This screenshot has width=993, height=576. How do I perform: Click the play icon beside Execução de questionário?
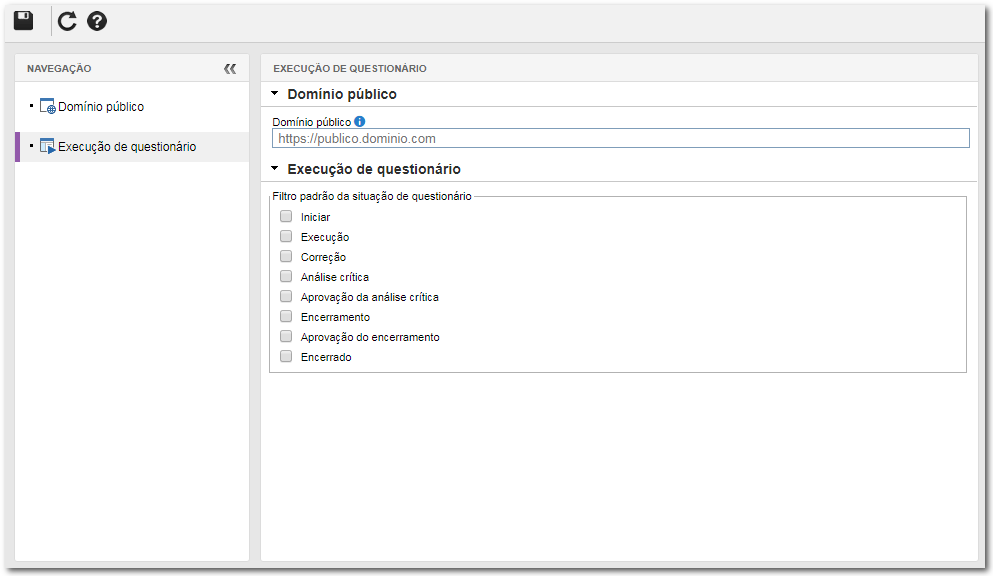coord(47,146)
